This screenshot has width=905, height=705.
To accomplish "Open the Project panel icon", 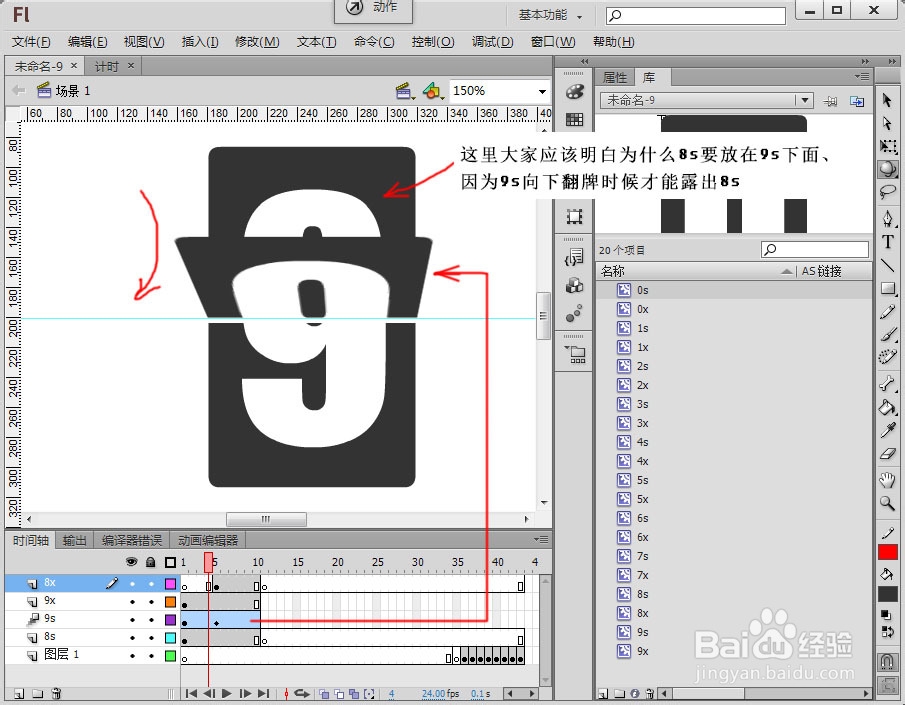I will coord(576,354).
